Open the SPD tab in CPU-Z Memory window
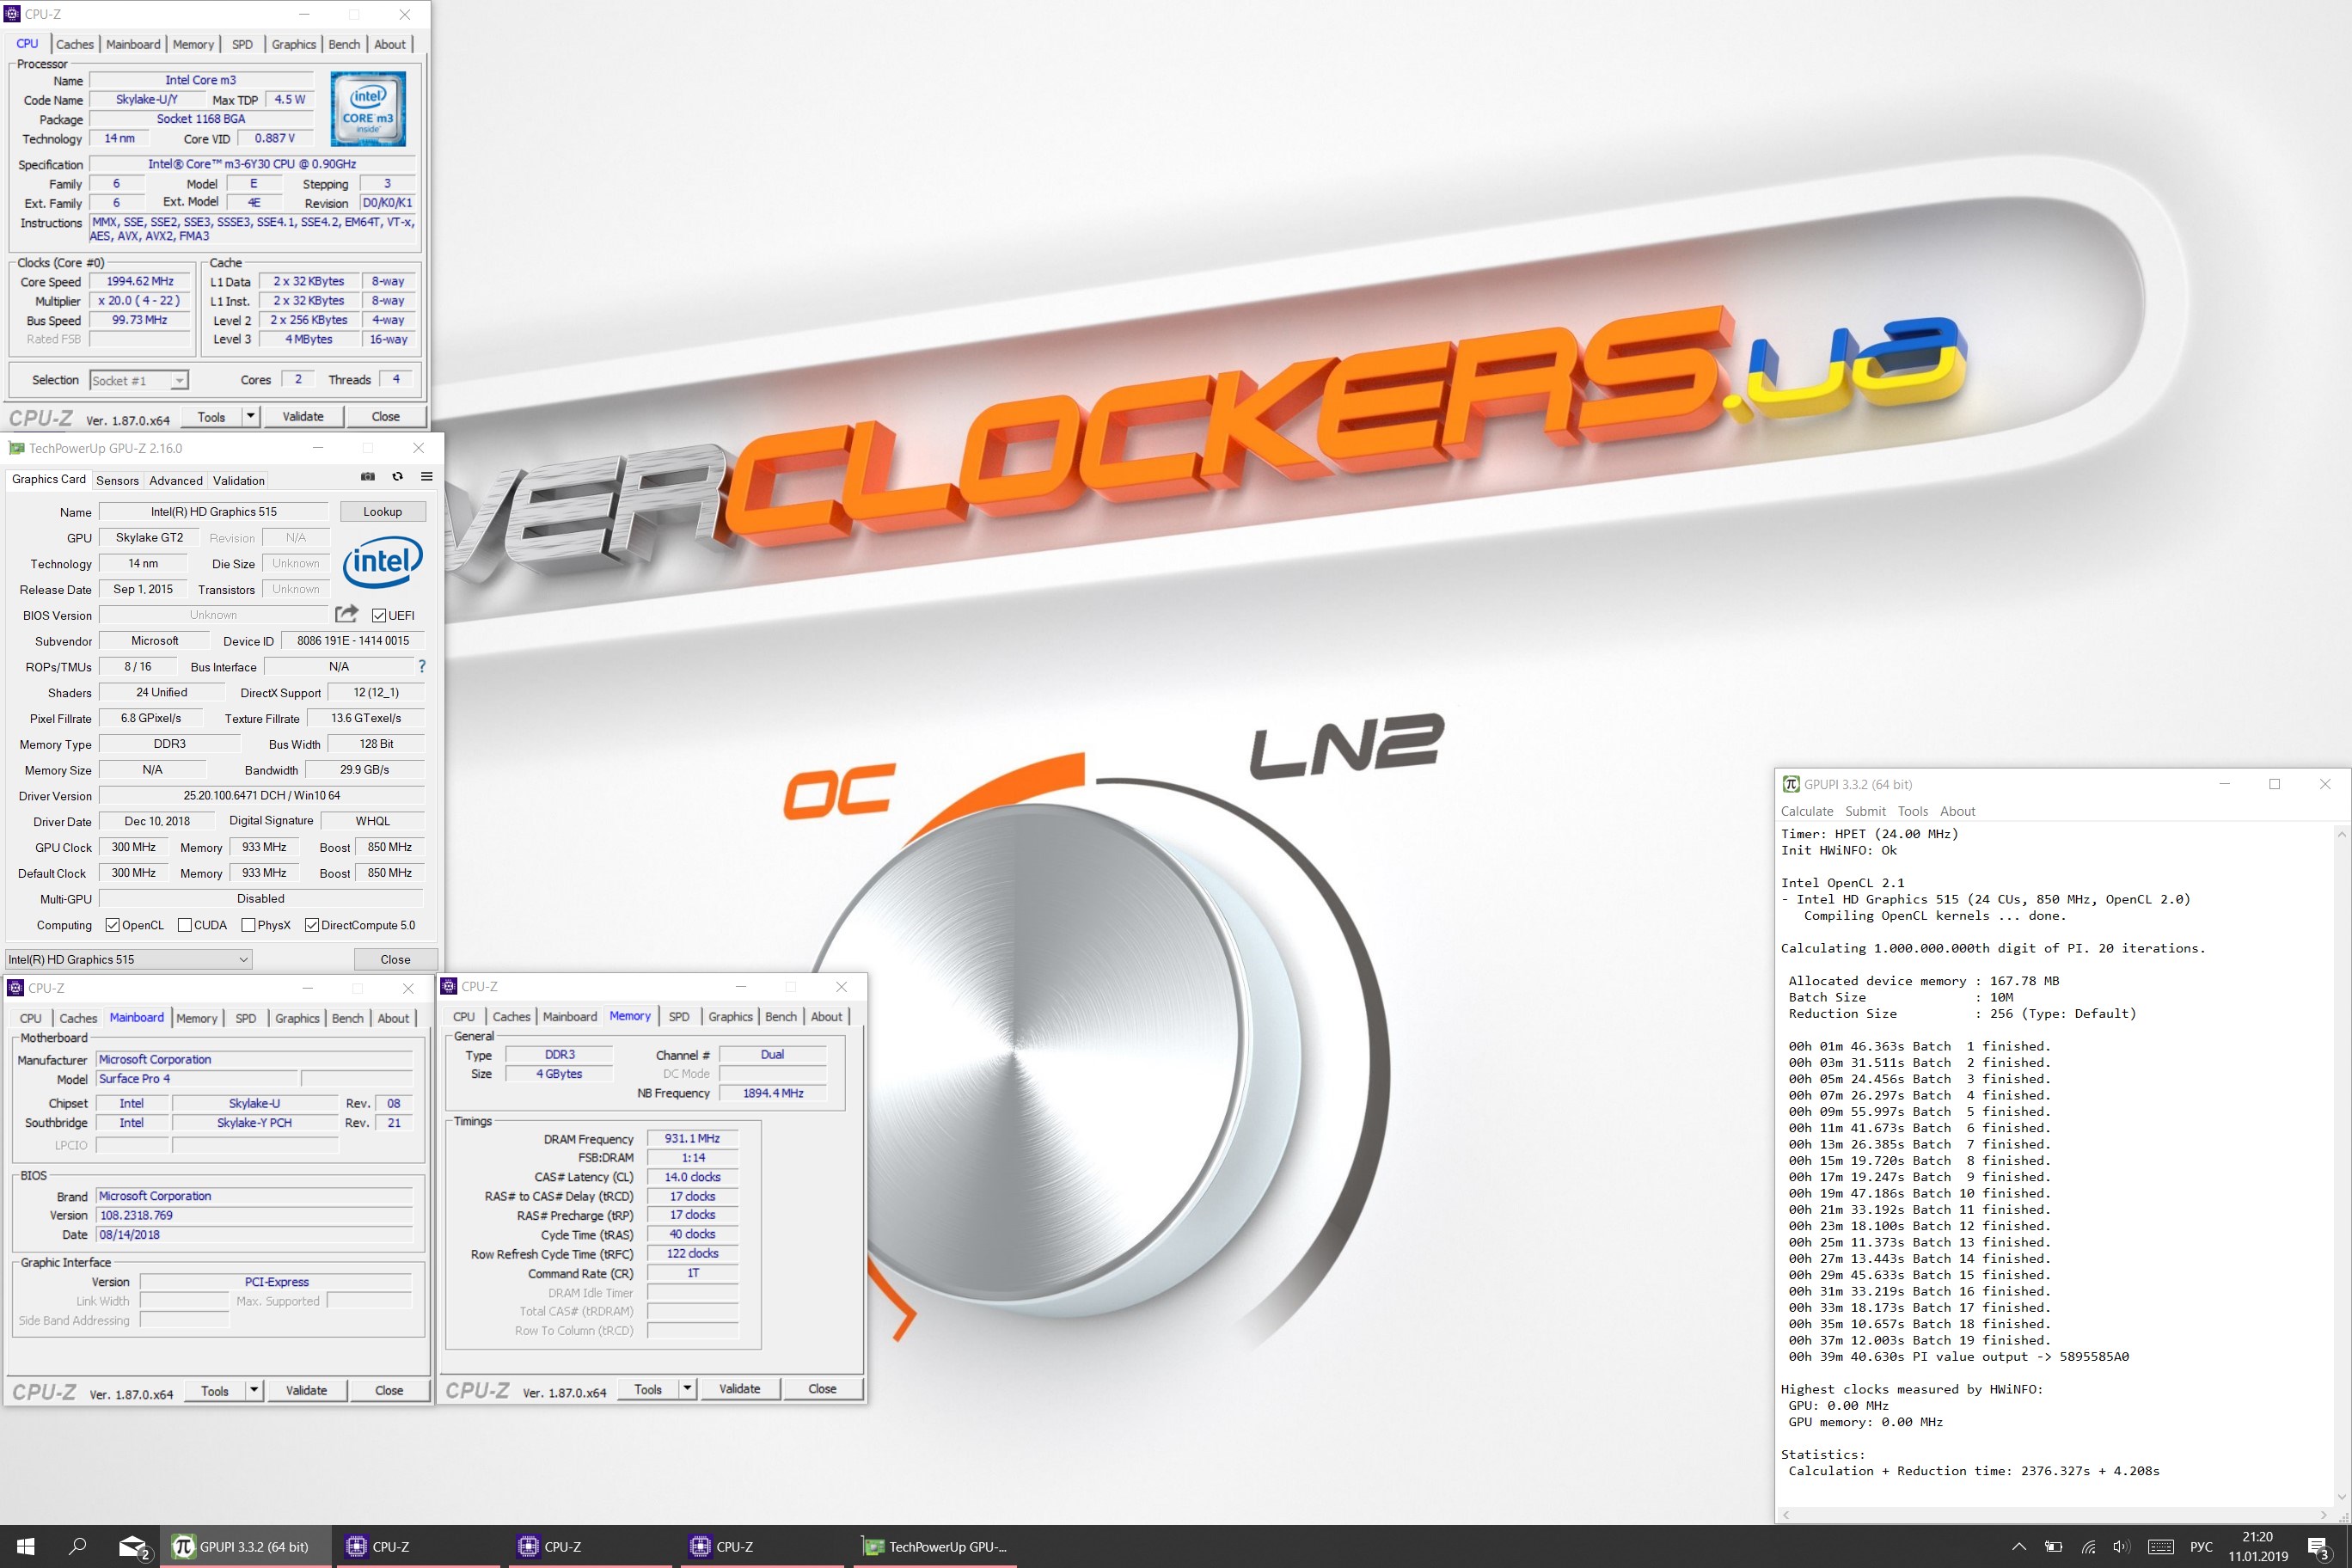The width and height of the screenshot is (2352, 1568). pos(679,1016)
